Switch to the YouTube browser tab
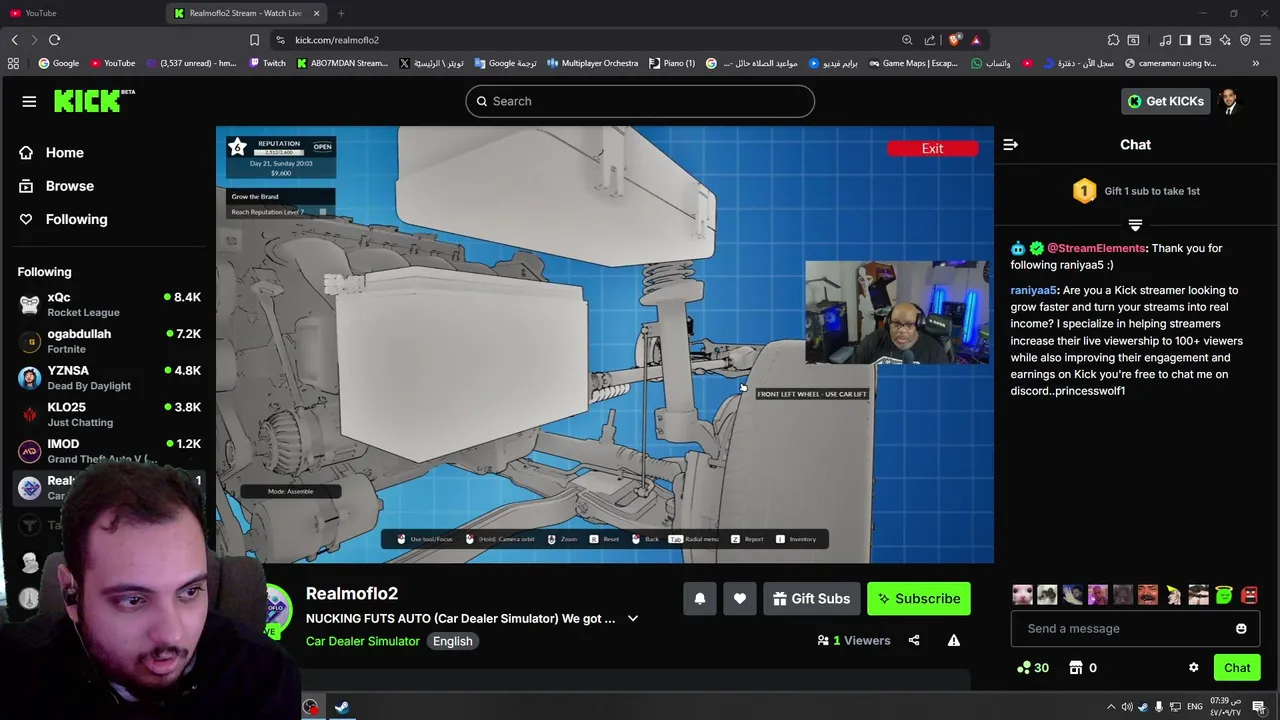1280x720 pixels. coord(82,13)
